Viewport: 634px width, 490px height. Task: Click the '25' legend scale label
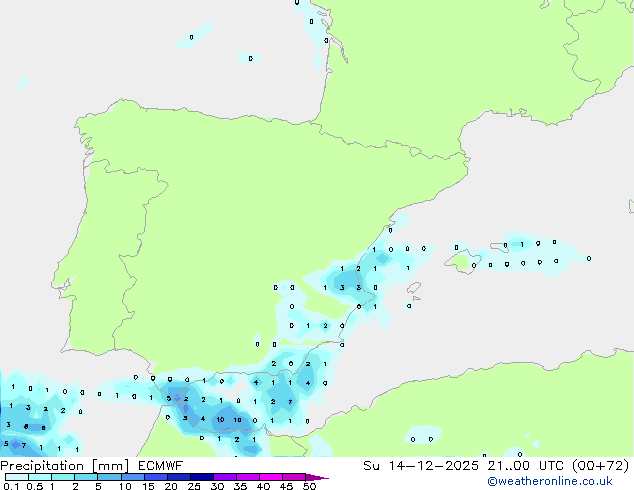pos(194,486)
